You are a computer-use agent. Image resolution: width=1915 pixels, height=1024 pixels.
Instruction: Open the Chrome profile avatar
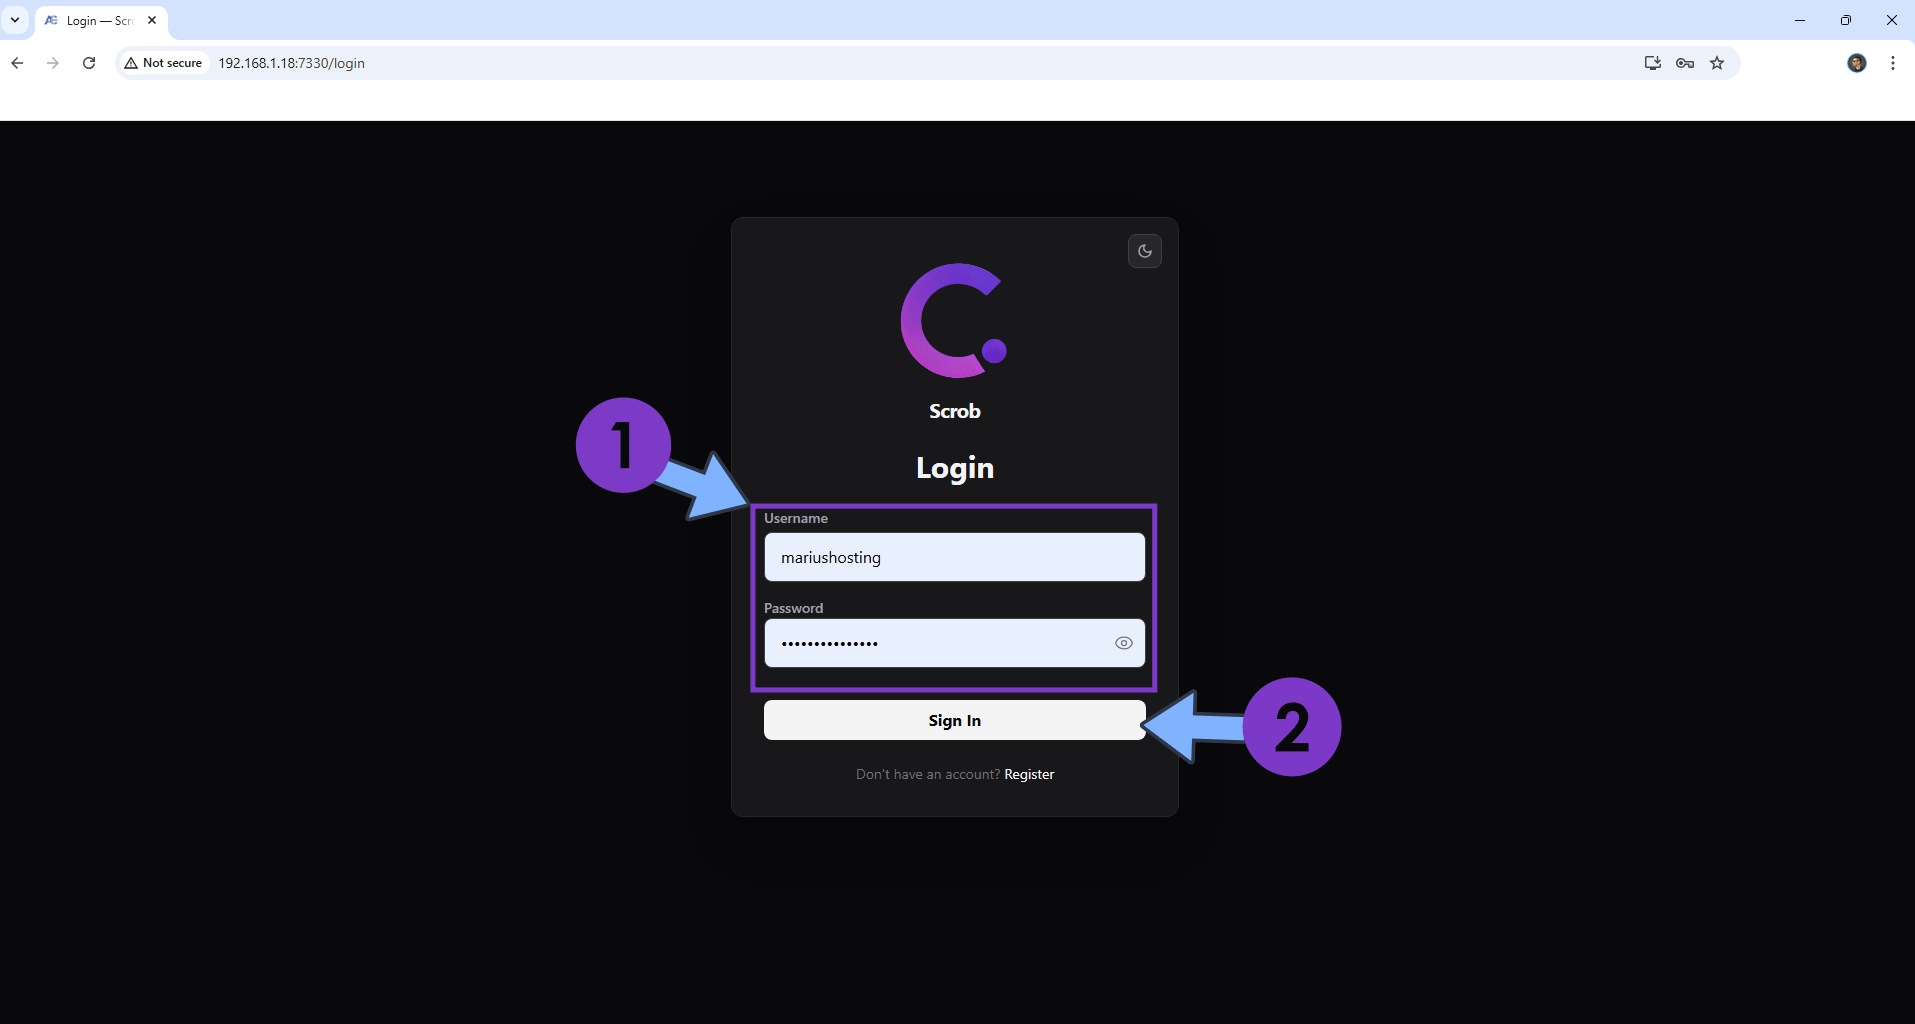(x=1856, y=63)
